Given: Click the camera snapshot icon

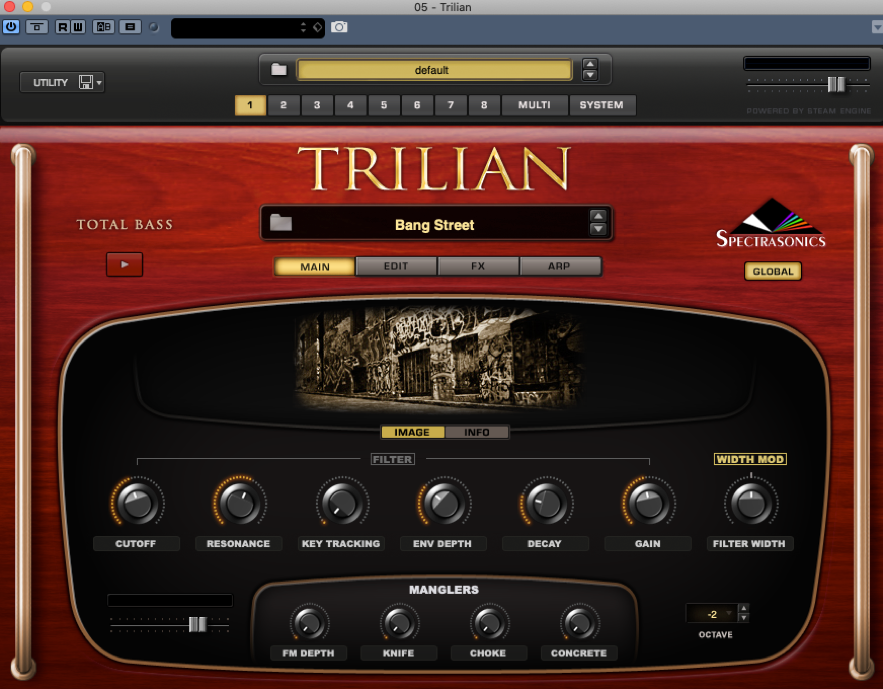Looking at the screenshot, I should coord(339,27).
